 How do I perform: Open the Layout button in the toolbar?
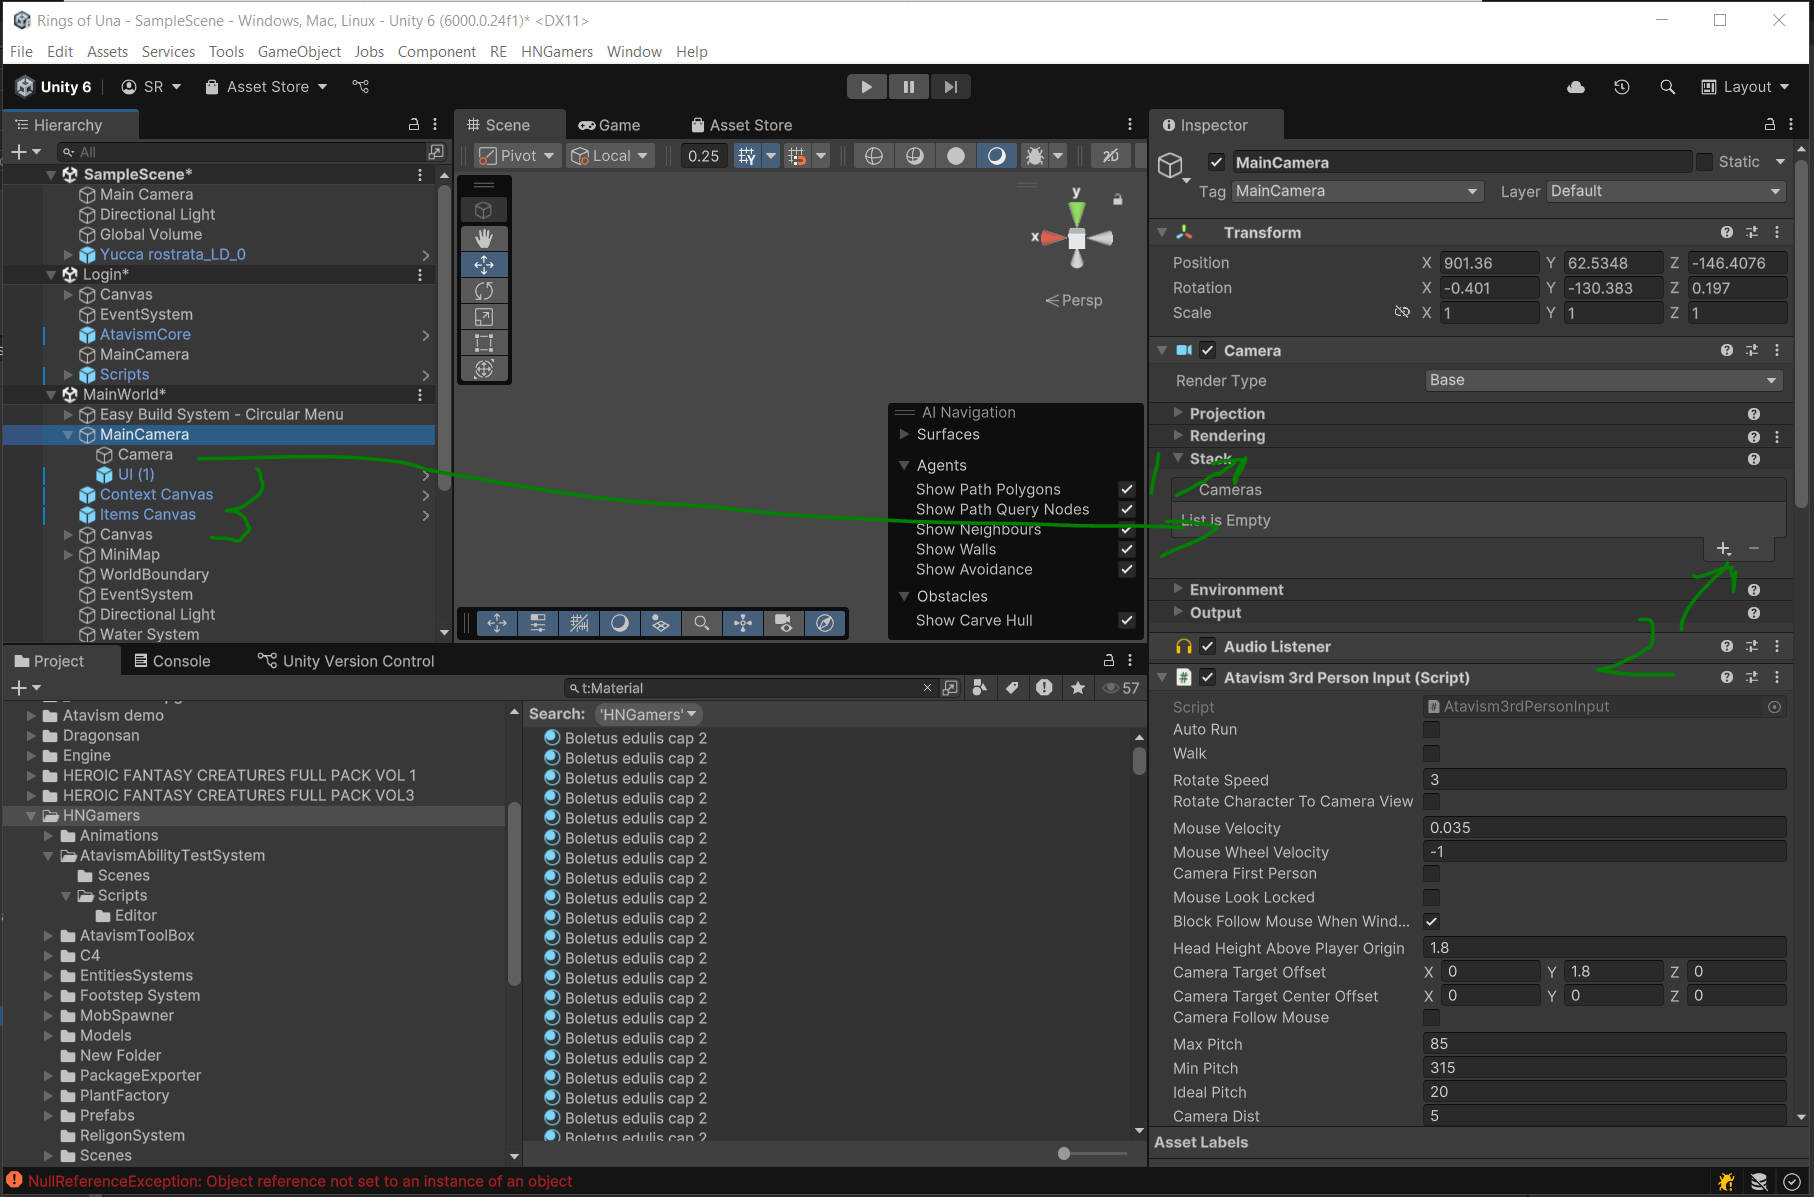(1745, 87)
